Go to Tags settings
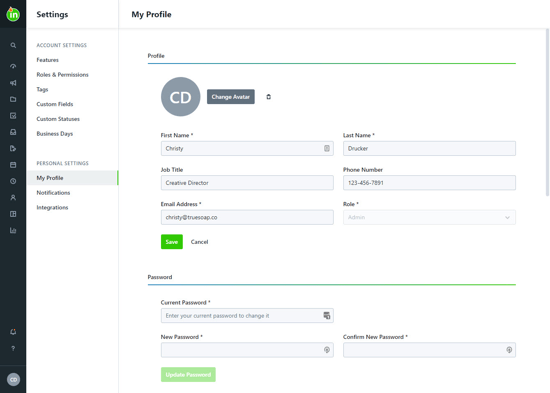This screenshot has width=550, height=393. [x=42, y=89]
